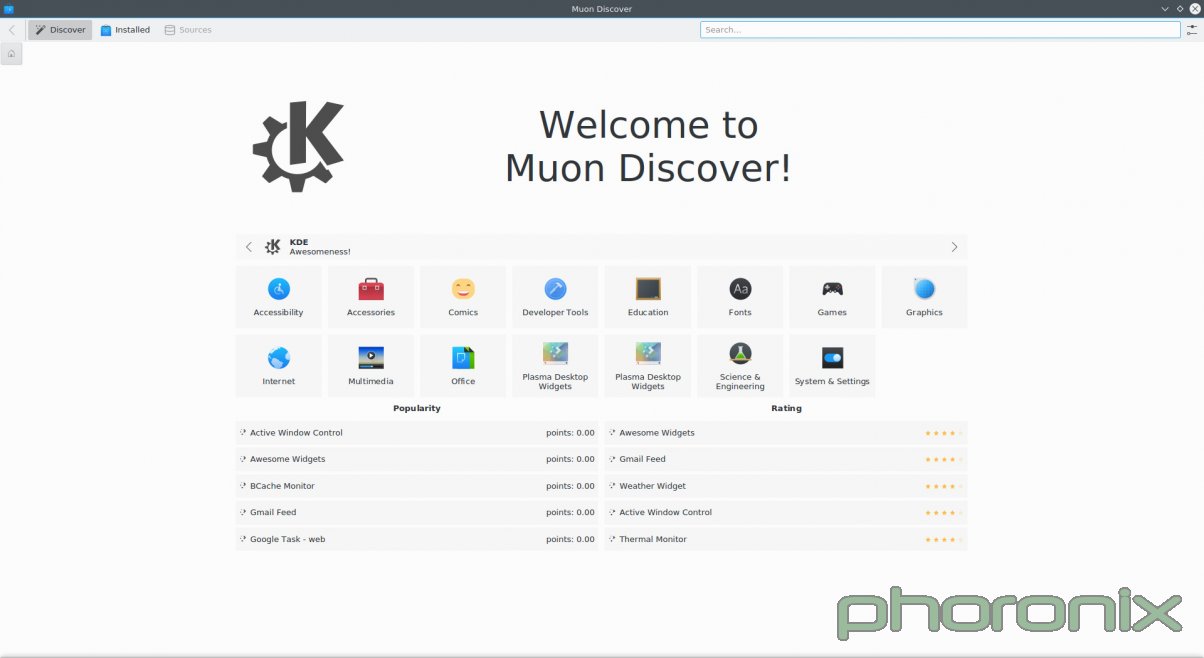Open the Graphics category
Screen dimensions: 1204x658
click(x=923, y=296)
